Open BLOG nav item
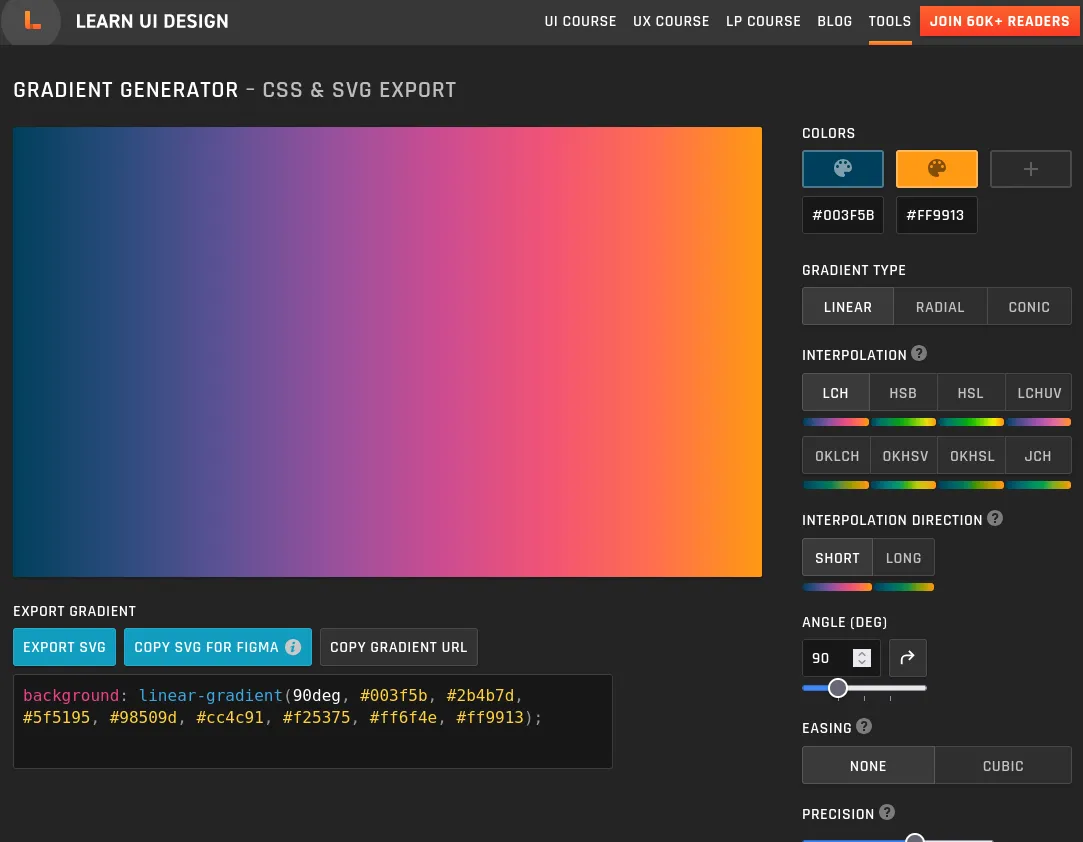Viewport: 1083px width, 842px height. coord(834,21)
